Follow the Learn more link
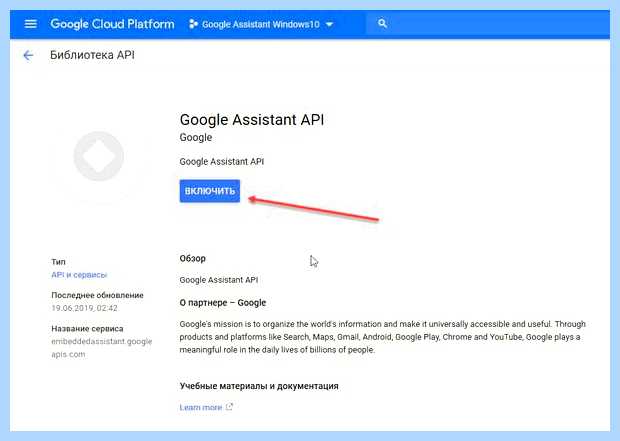The width and height of the screenshot is (620, 441). (200, 407)
